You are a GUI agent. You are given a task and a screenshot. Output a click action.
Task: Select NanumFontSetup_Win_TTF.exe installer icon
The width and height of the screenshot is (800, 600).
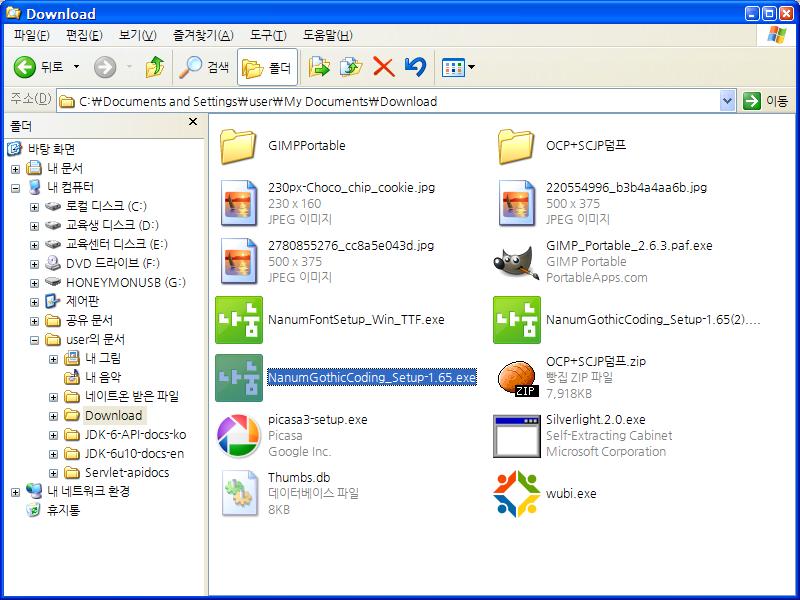coord(239,320)
